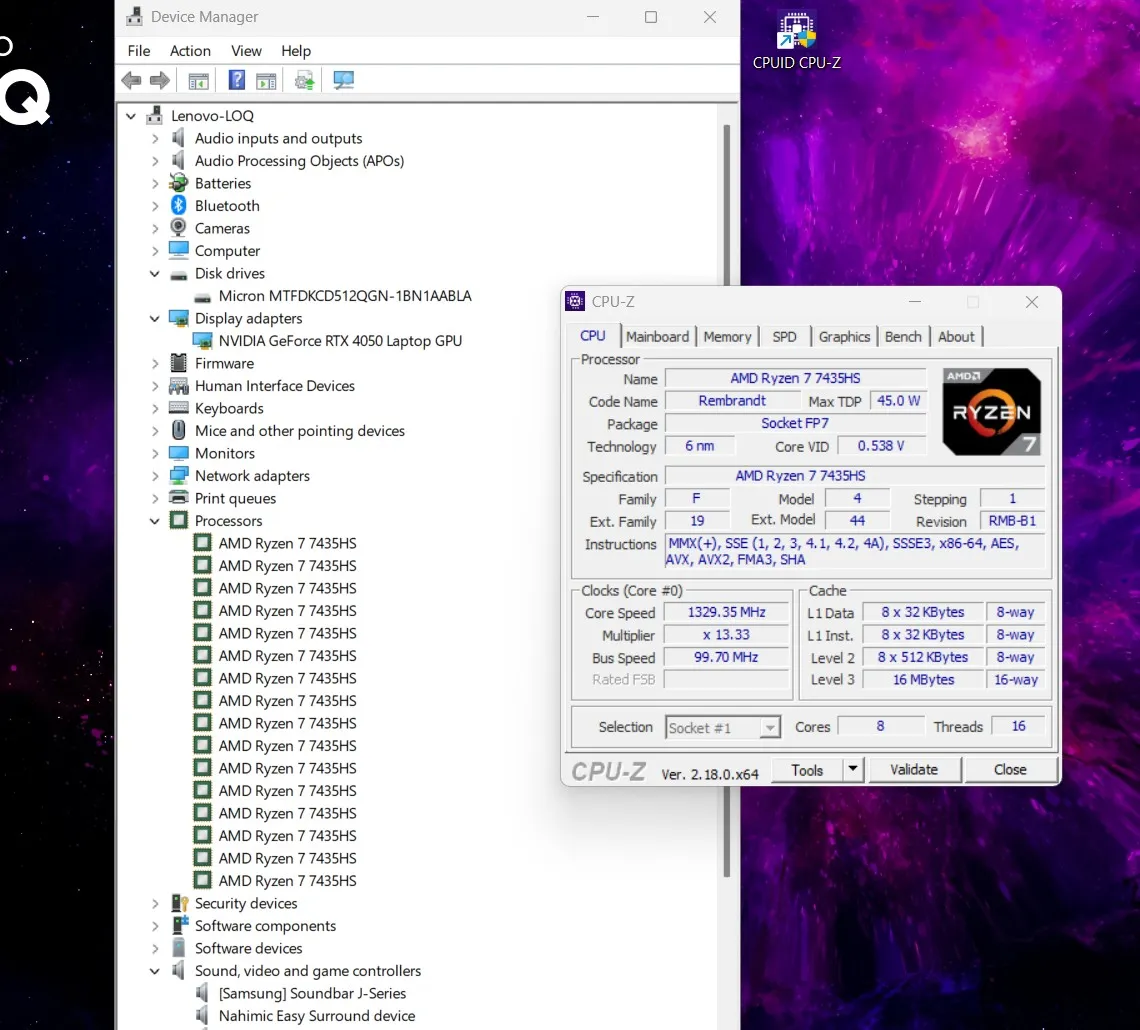Image resolution: width=1140 pixels, height=1030 pixels.
Task: Open the Socket #1 selection dropdown
Action: (769, 728)
